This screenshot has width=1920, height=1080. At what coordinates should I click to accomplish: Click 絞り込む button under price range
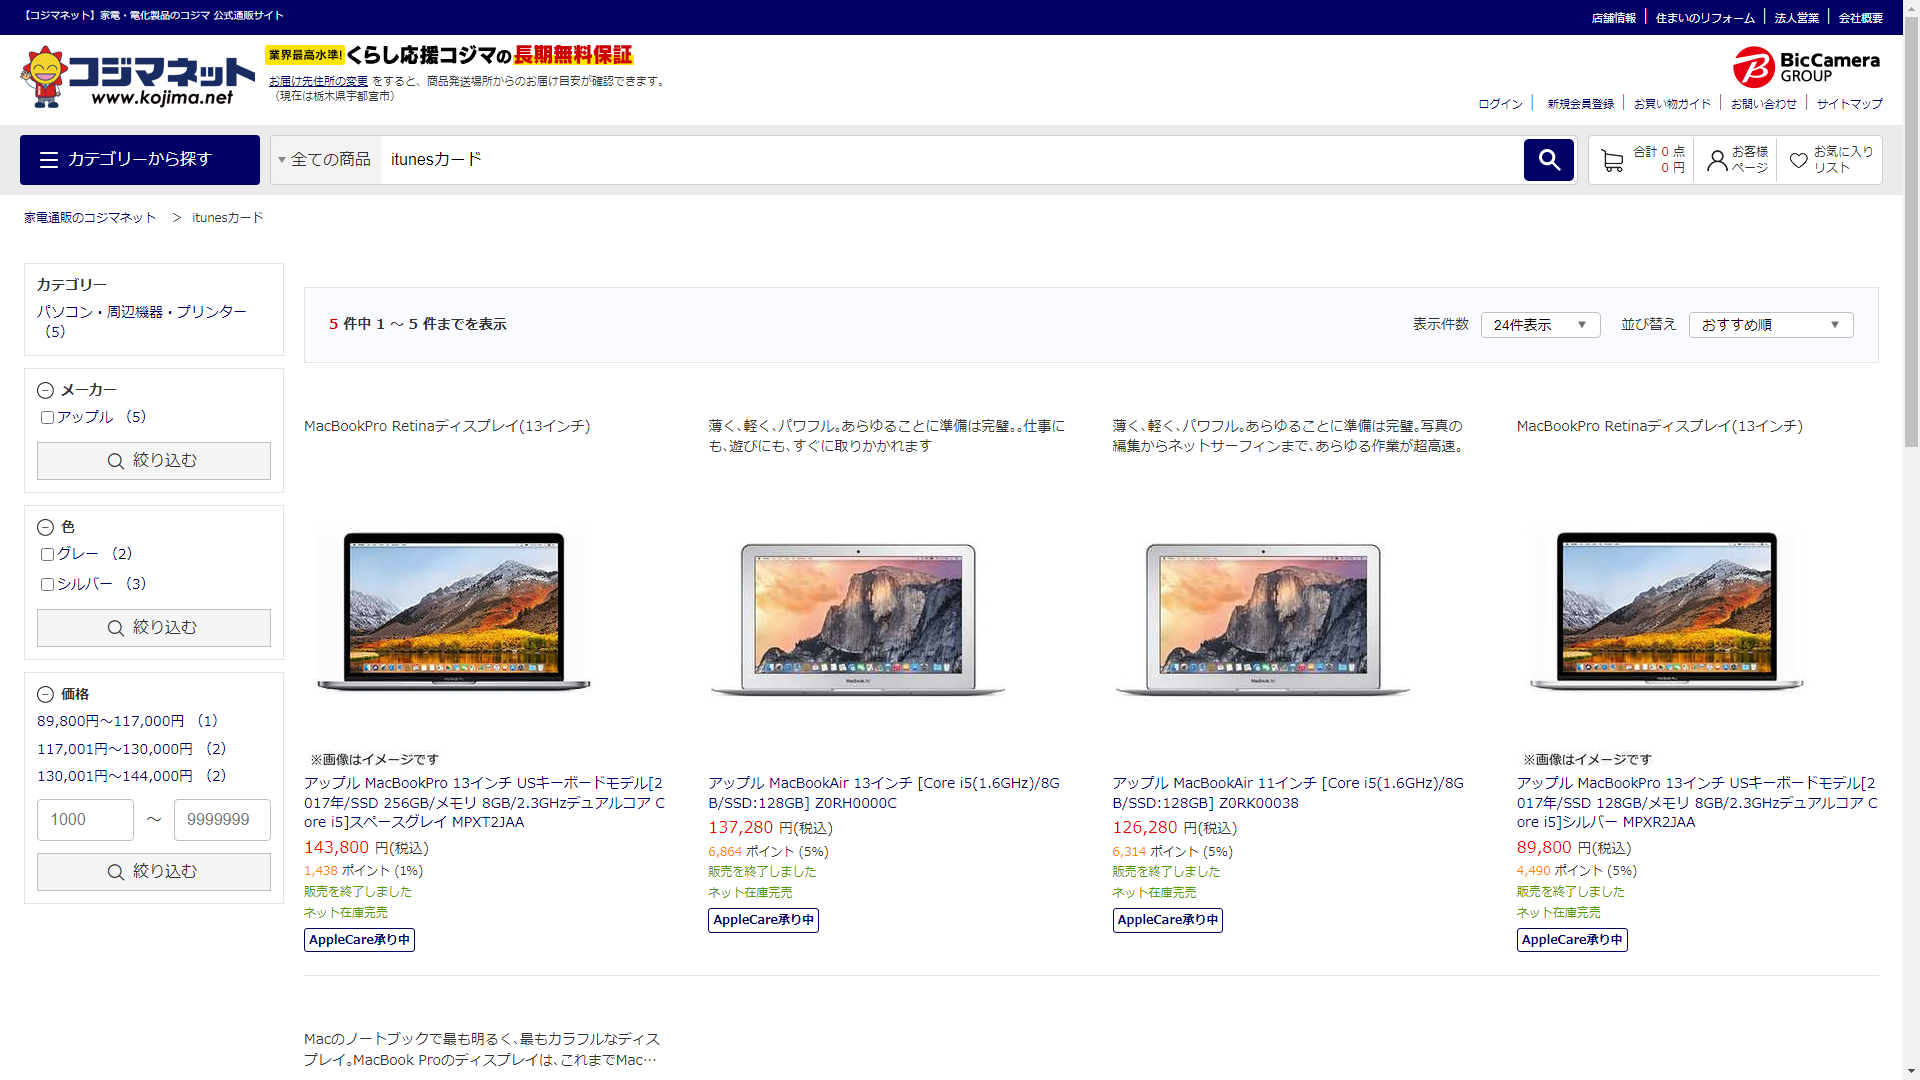pos(153,872)
